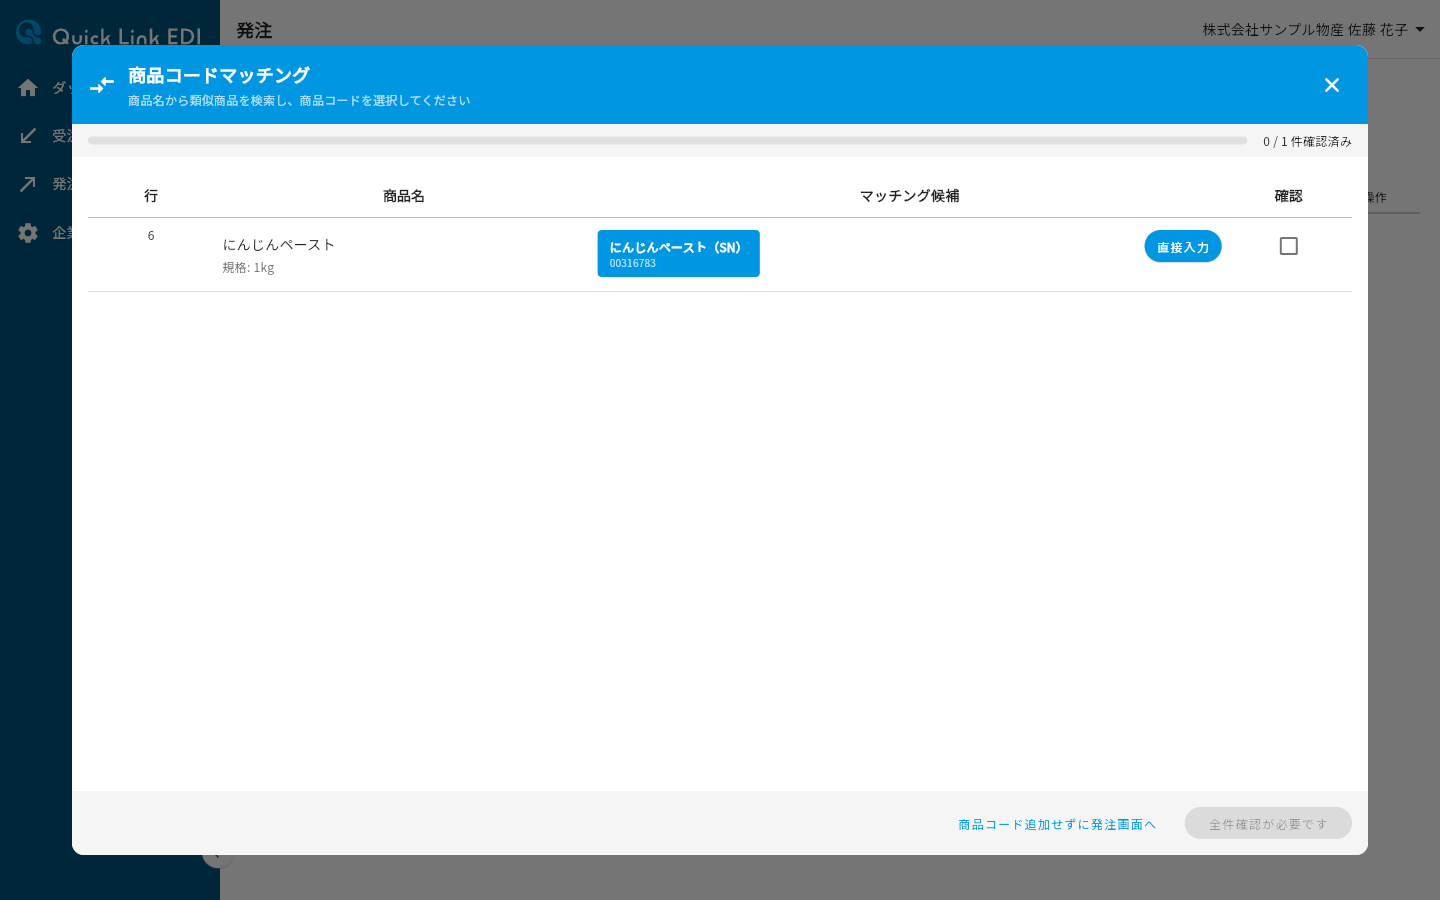
Task: Click the Quick Link EDI logo
Action: tap(109, 34)
